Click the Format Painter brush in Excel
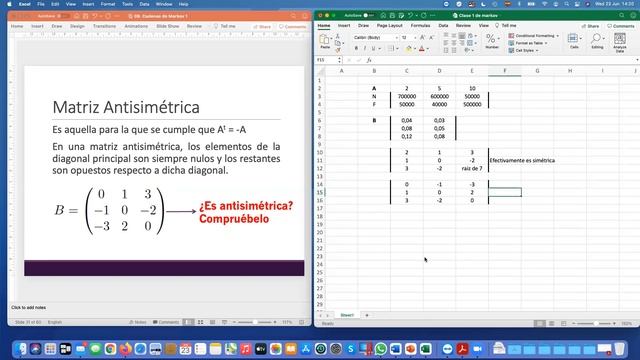Image resolution: width=640 pixels, height=360 pixels. pos(338,50)
